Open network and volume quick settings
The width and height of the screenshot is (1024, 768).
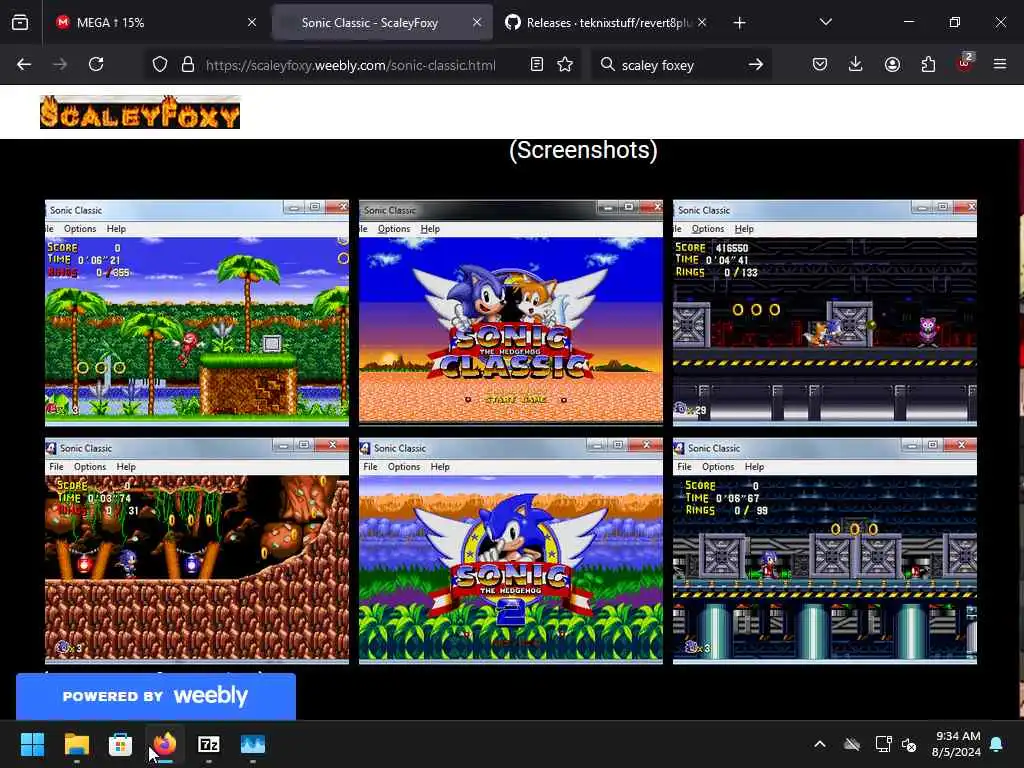click(x=896, y=744)
